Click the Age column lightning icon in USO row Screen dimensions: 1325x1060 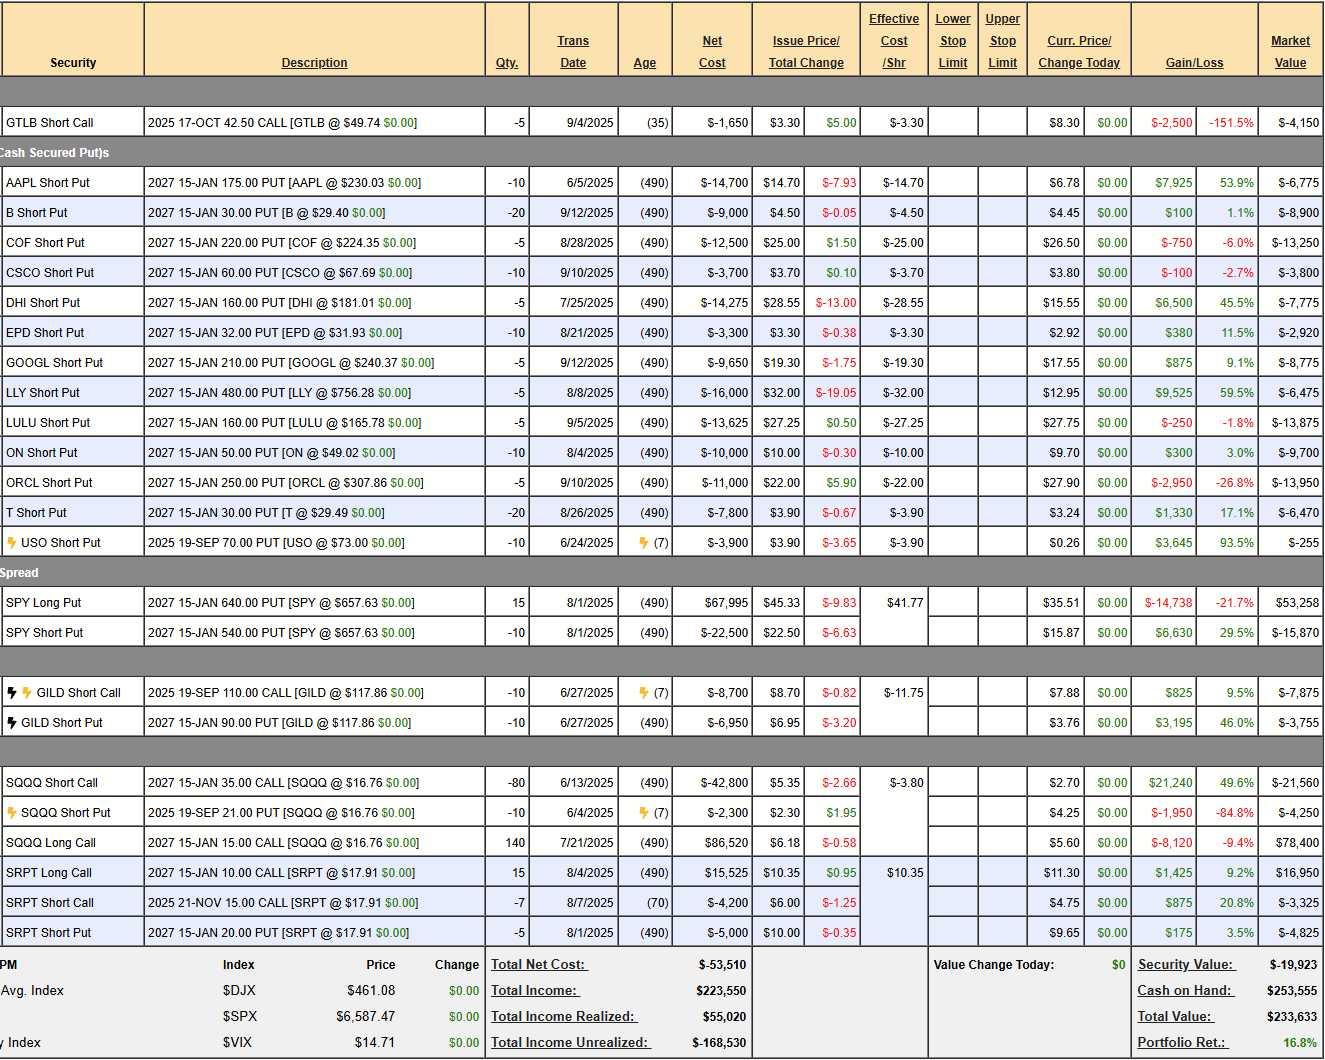[x=644, y=543]
